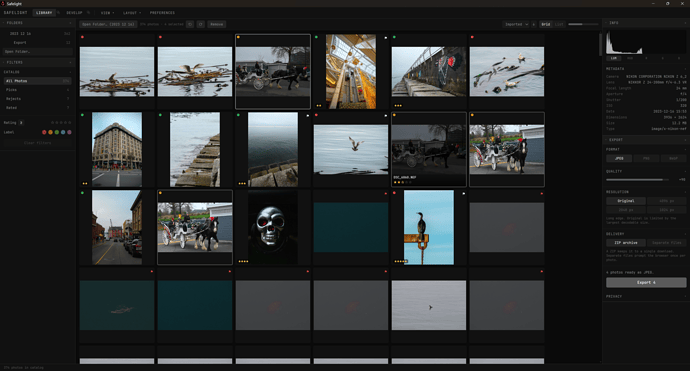Image resolution: width=690 pixels, height=371 pixels.
Task: Collapse the Export panel
Action: click(646, 140)
